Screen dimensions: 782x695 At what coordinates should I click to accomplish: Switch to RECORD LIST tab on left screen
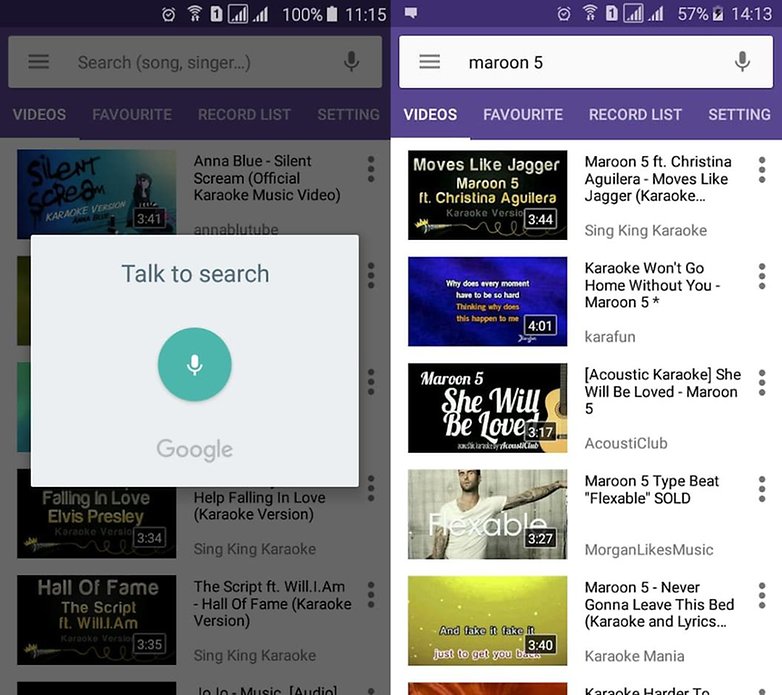click(244, 115)
